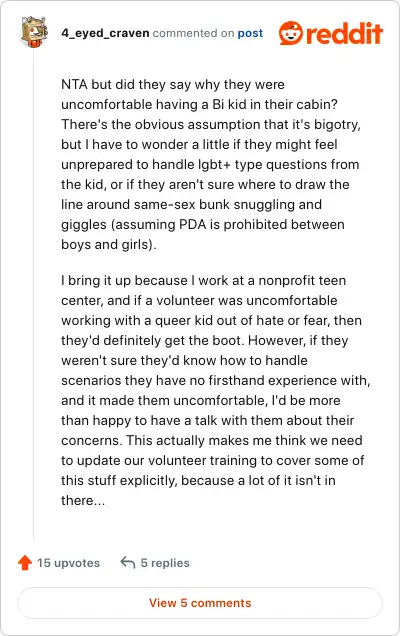Click the 4_eyed_craven user avatar
This screenshot has height=636, width=400.
click(34, 32)
